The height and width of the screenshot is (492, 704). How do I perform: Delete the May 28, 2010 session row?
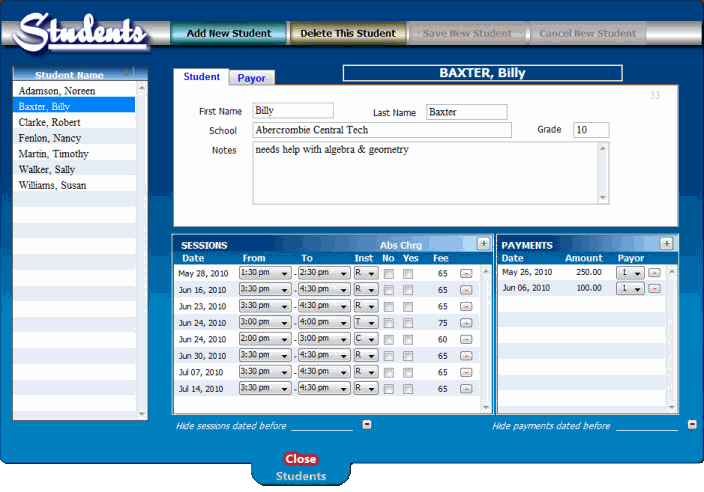coord(466,273)
